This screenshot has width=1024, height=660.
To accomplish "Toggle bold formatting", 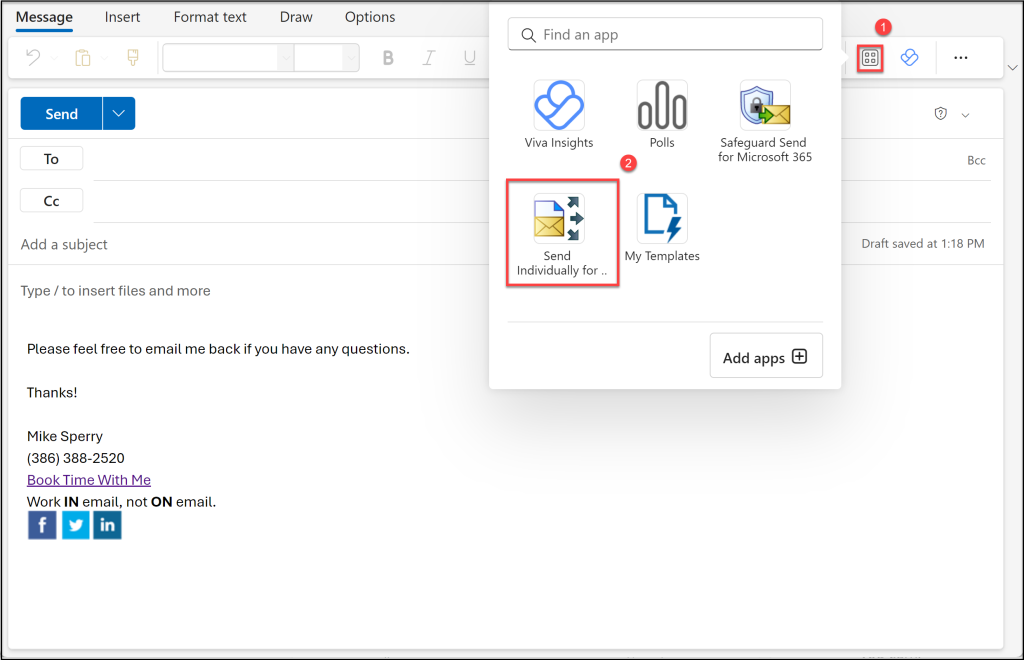I will (x=388, y=58).
